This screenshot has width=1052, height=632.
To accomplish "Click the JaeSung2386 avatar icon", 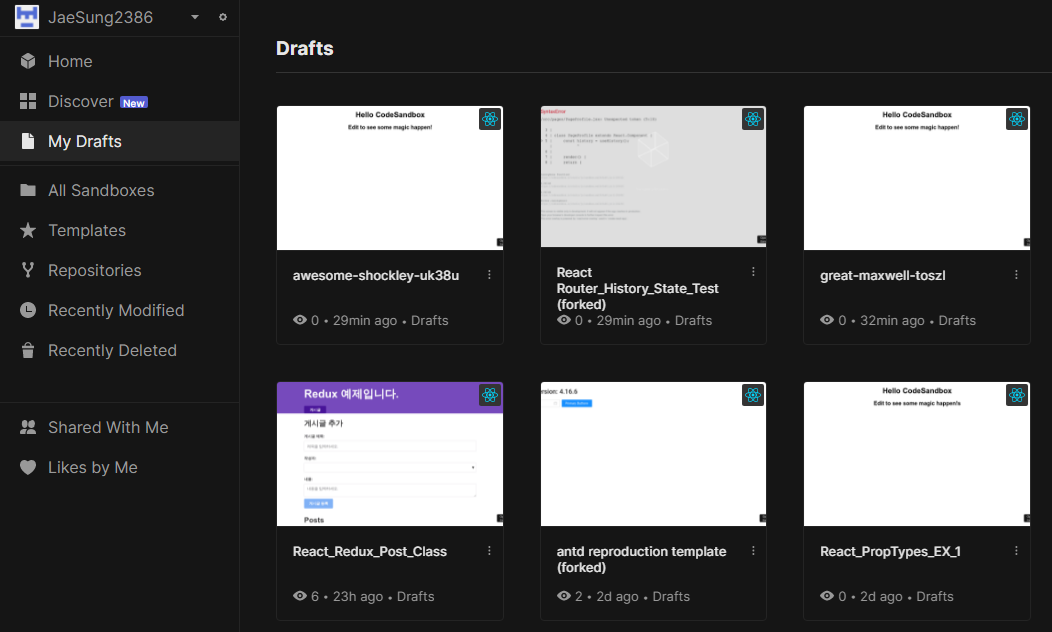I will click(27, 17).
